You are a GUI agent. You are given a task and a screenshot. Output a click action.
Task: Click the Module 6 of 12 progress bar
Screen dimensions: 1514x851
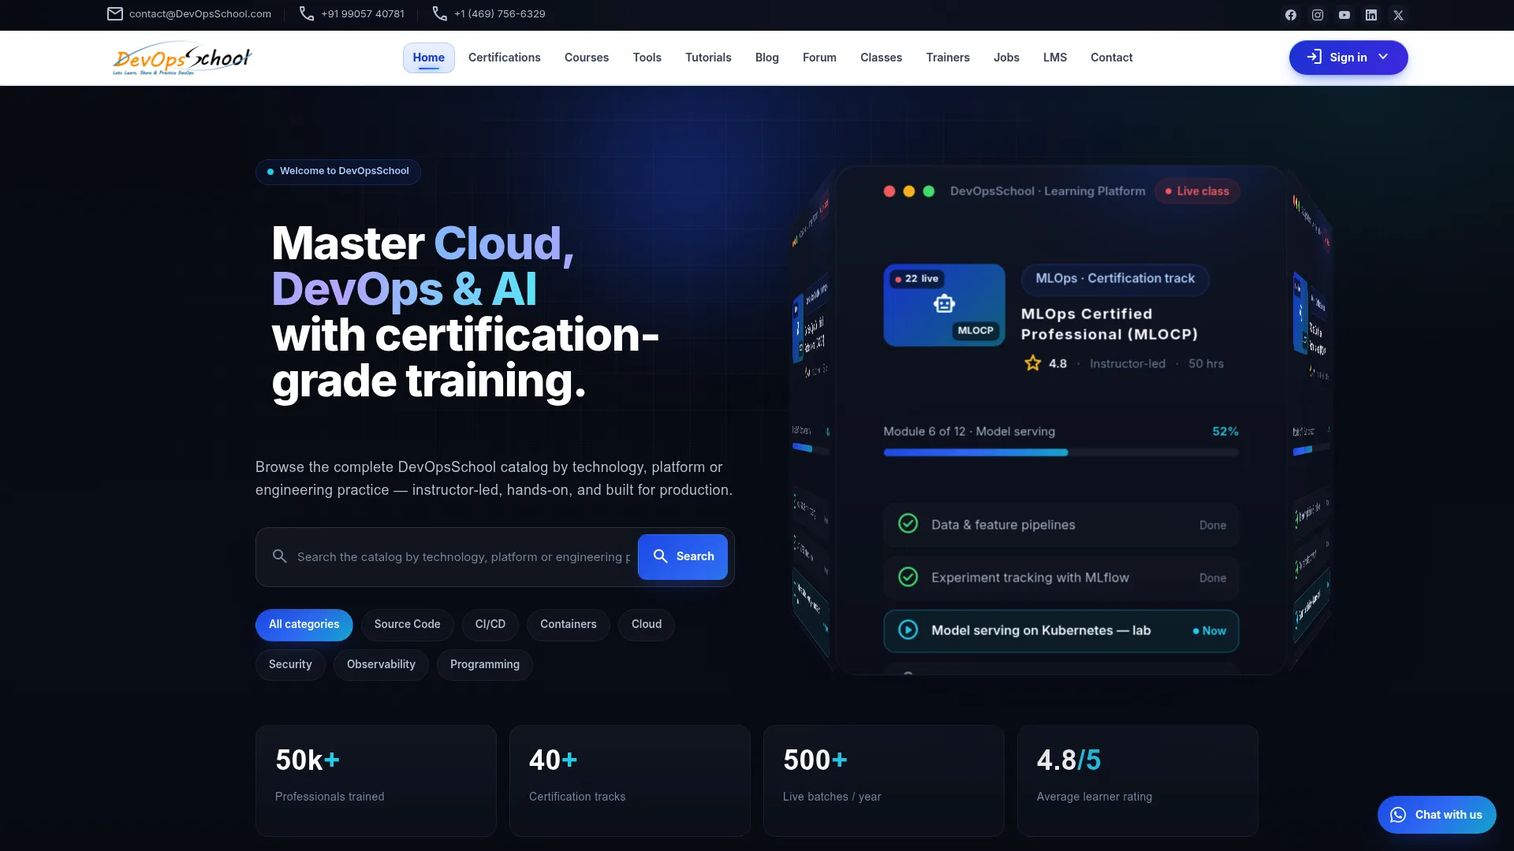click(1061, 453)
